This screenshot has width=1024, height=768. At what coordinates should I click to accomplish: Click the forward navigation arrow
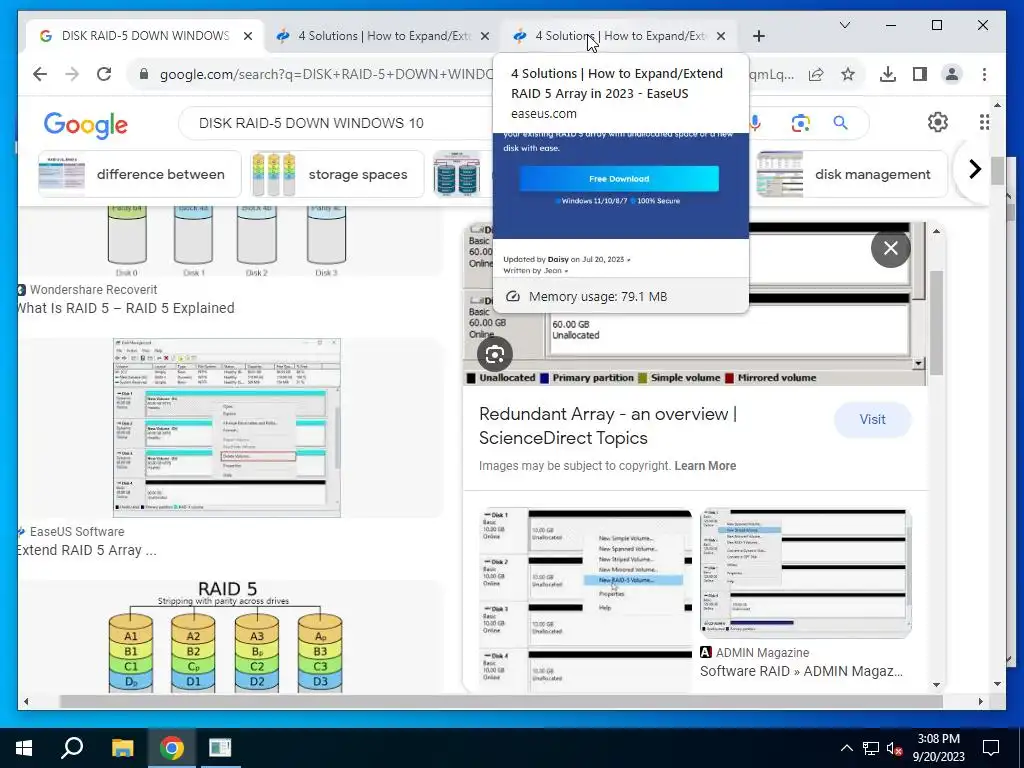(x=72, y=74)
